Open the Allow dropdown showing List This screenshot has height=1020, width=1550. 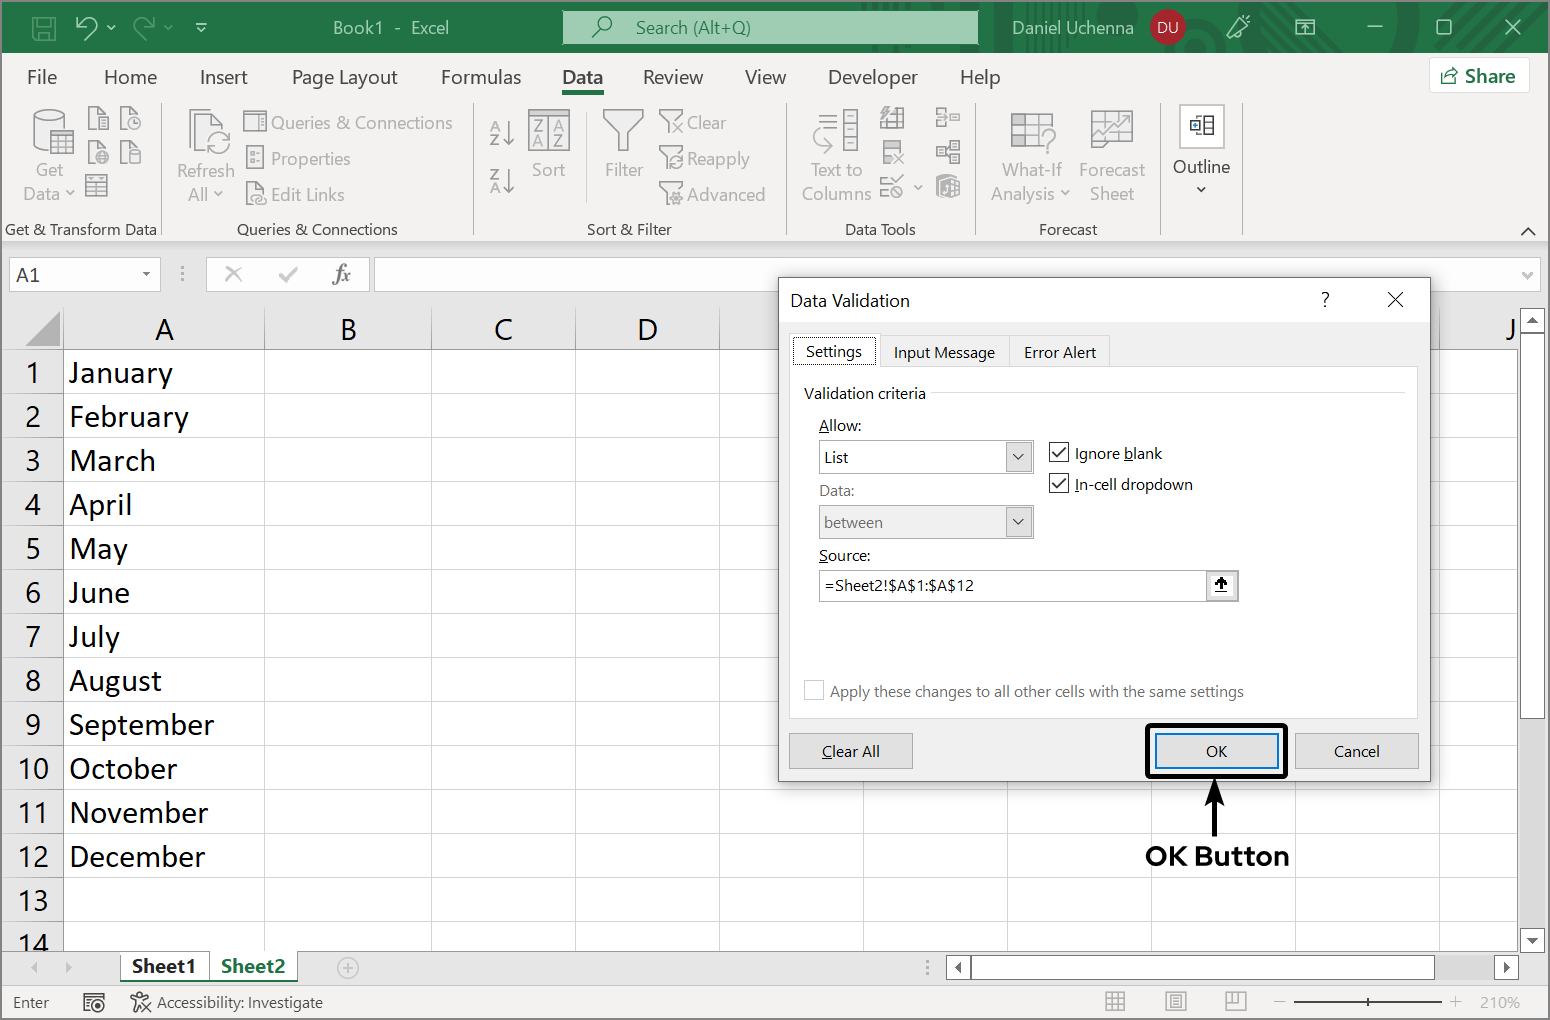click(x=1018, y=456)
